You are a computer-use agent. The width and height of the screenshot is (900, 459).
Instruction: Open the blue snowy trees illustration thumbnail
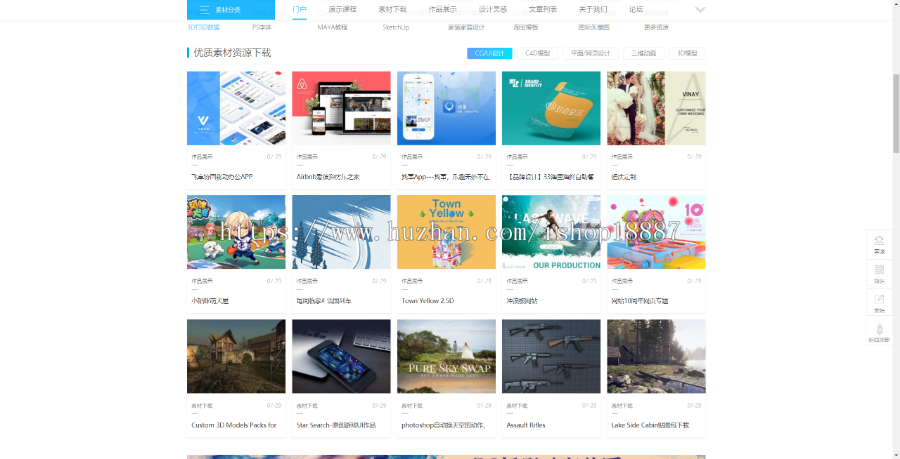341,232
